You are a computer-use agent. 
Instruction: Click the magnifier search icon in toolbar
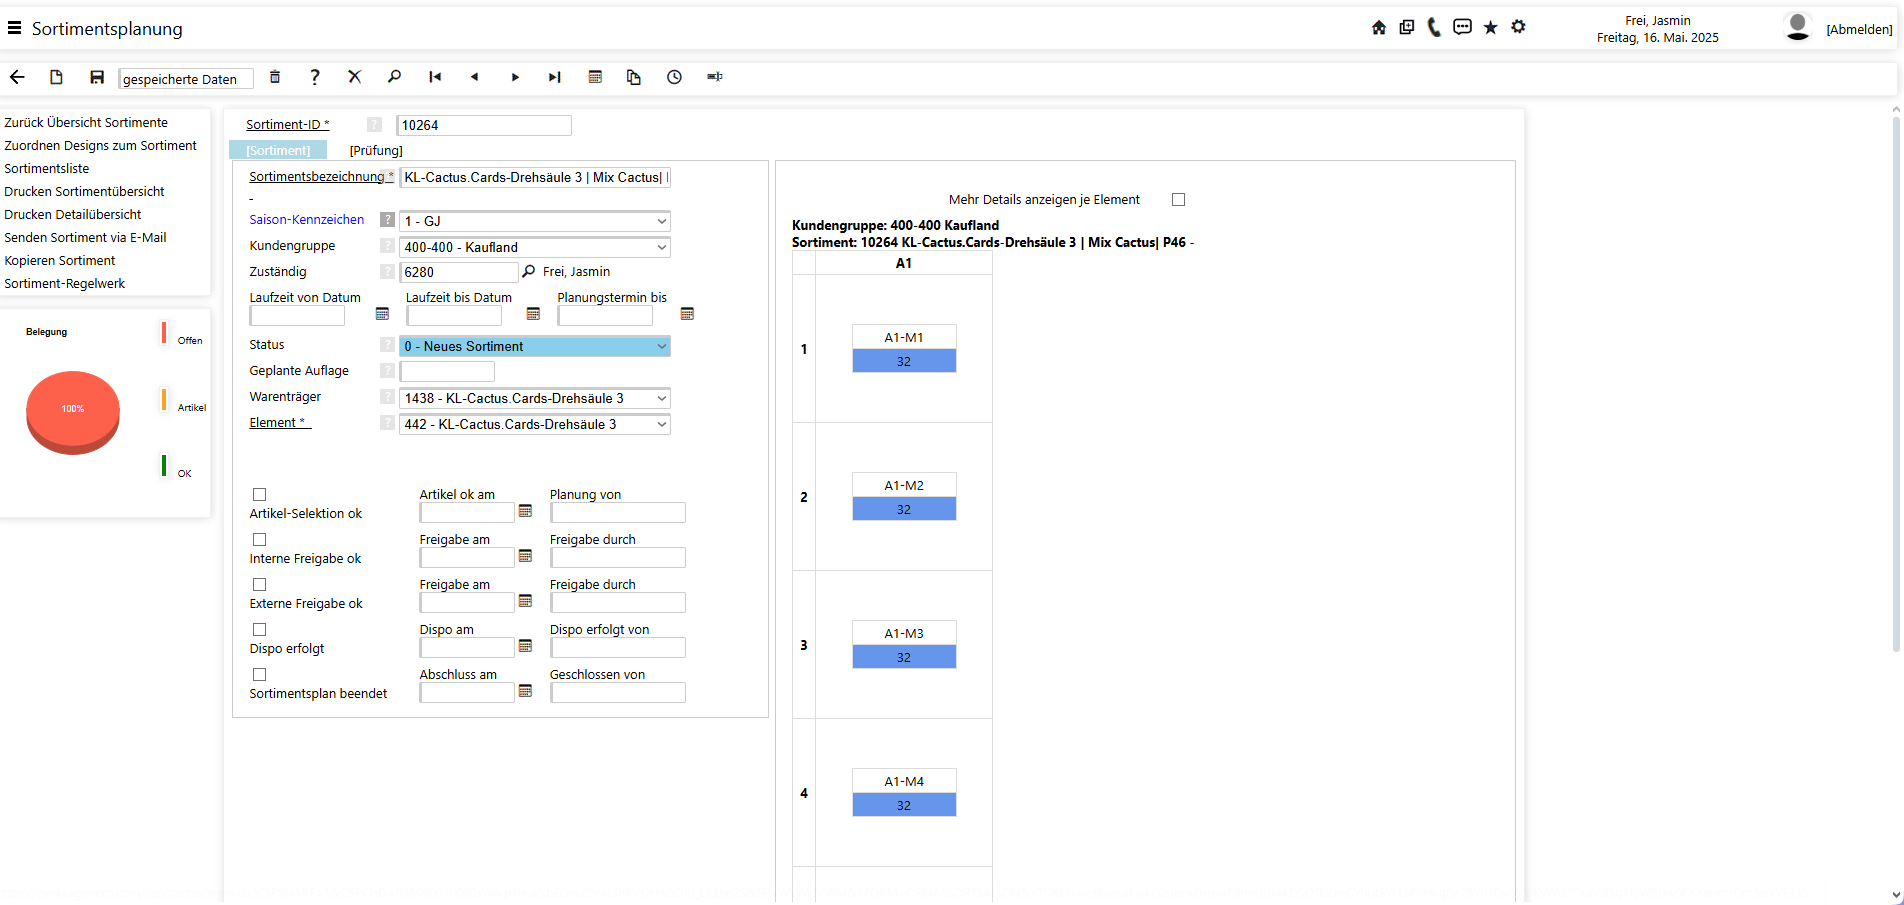tap(394, 77)
